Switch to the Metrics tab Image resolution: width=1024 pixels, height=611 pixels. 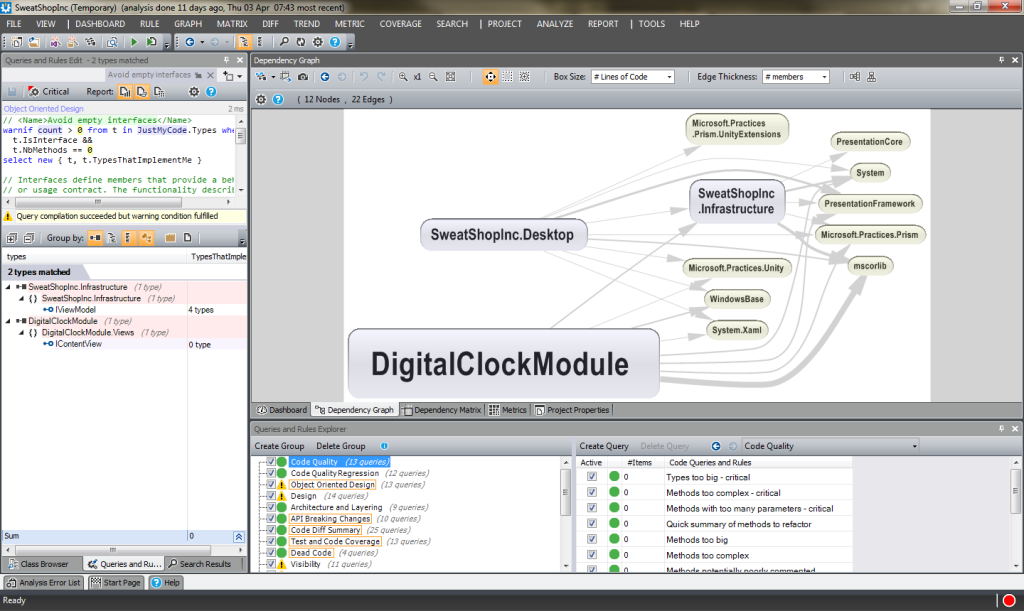click(507, 410)
